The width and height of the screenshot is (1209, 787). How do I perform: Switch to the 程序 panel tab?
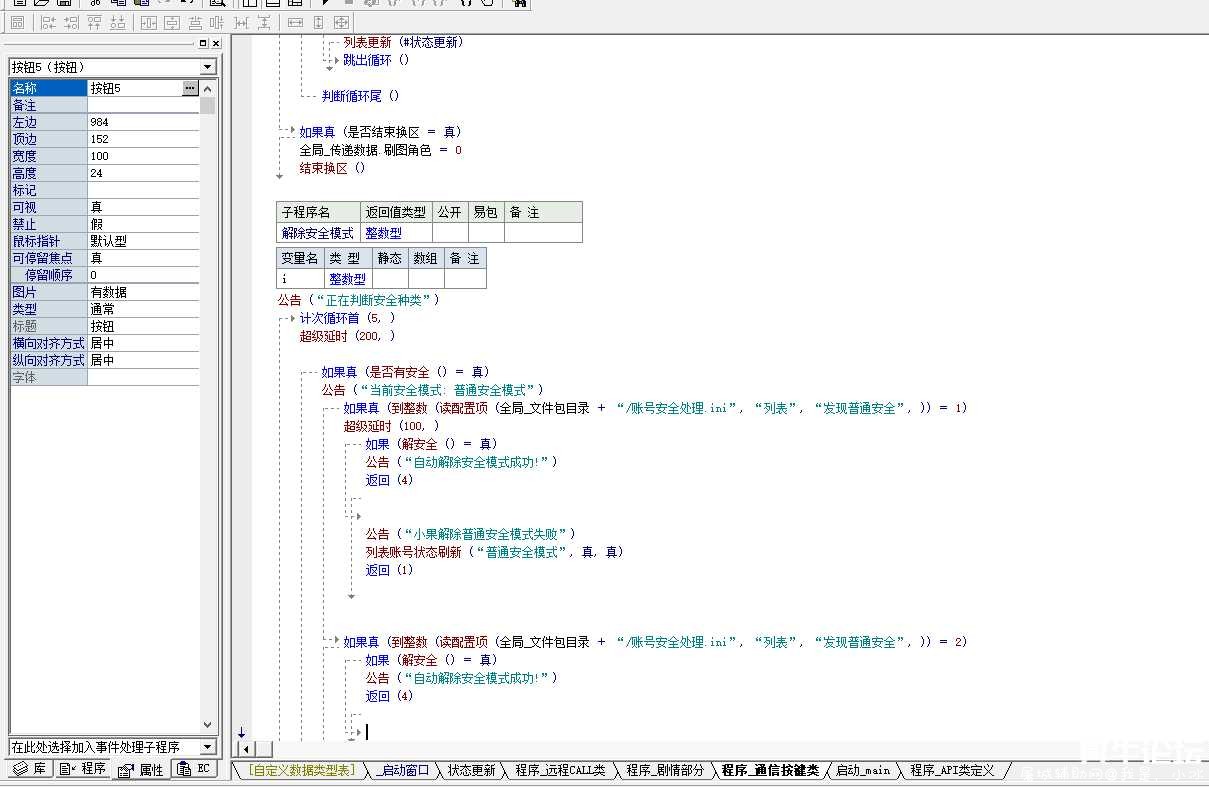point(83,769)
